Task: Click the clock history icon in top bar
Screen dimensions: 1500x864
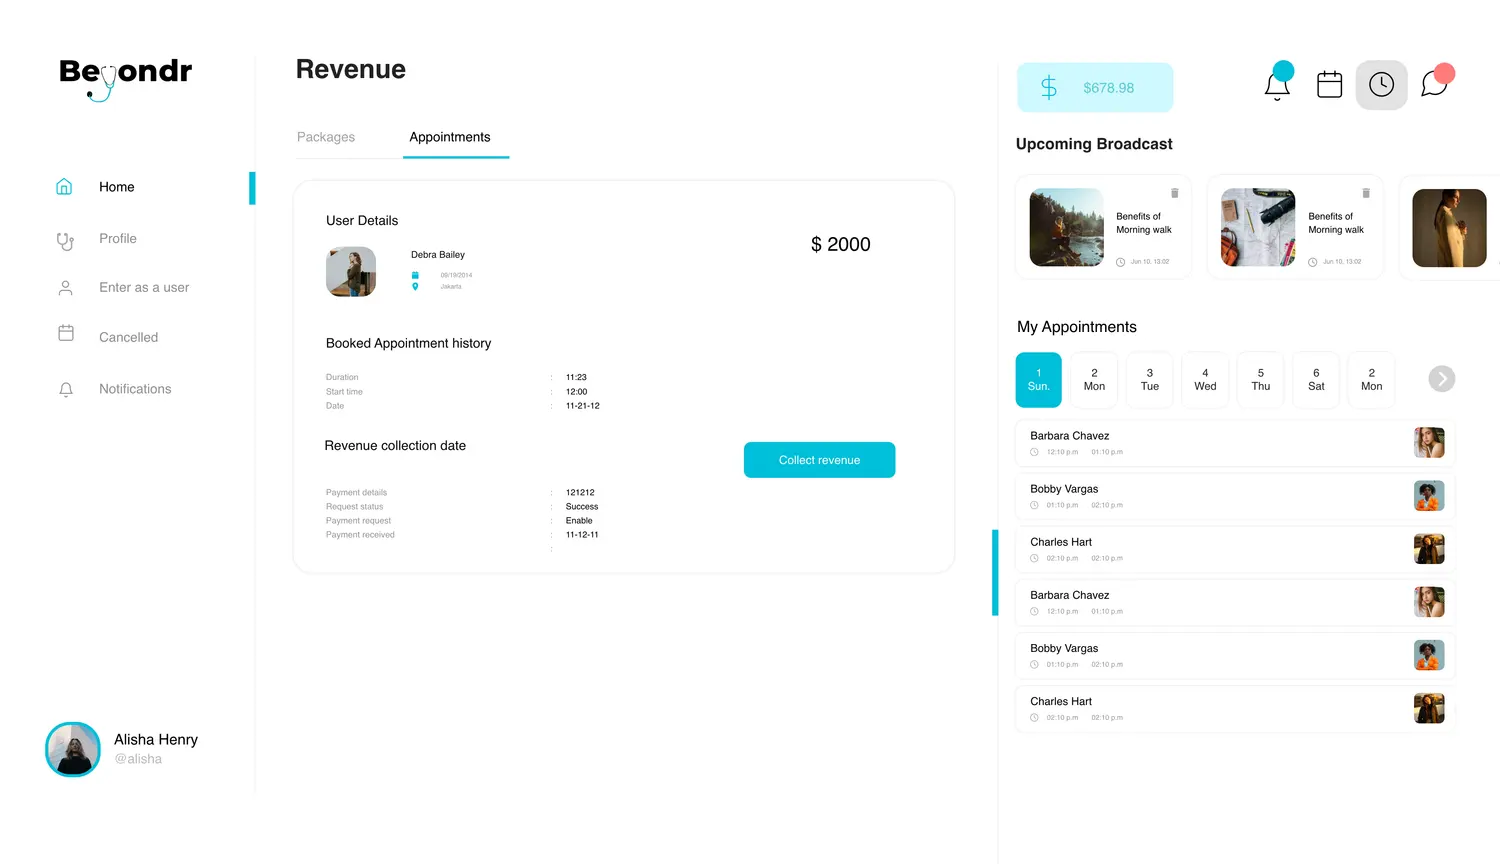Action: click(x=1382, y=85)
